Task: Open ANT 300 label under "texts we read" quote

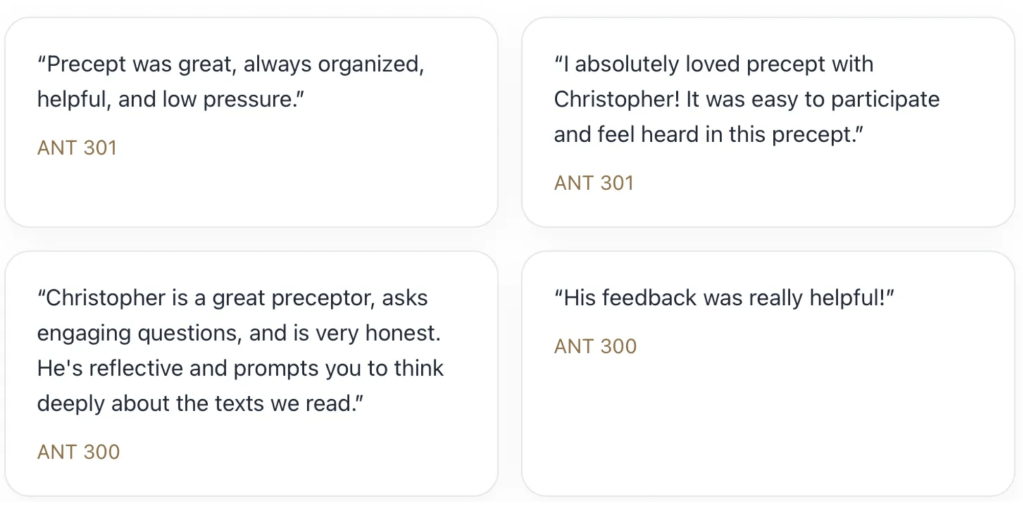Action: [x=78, y=452]
